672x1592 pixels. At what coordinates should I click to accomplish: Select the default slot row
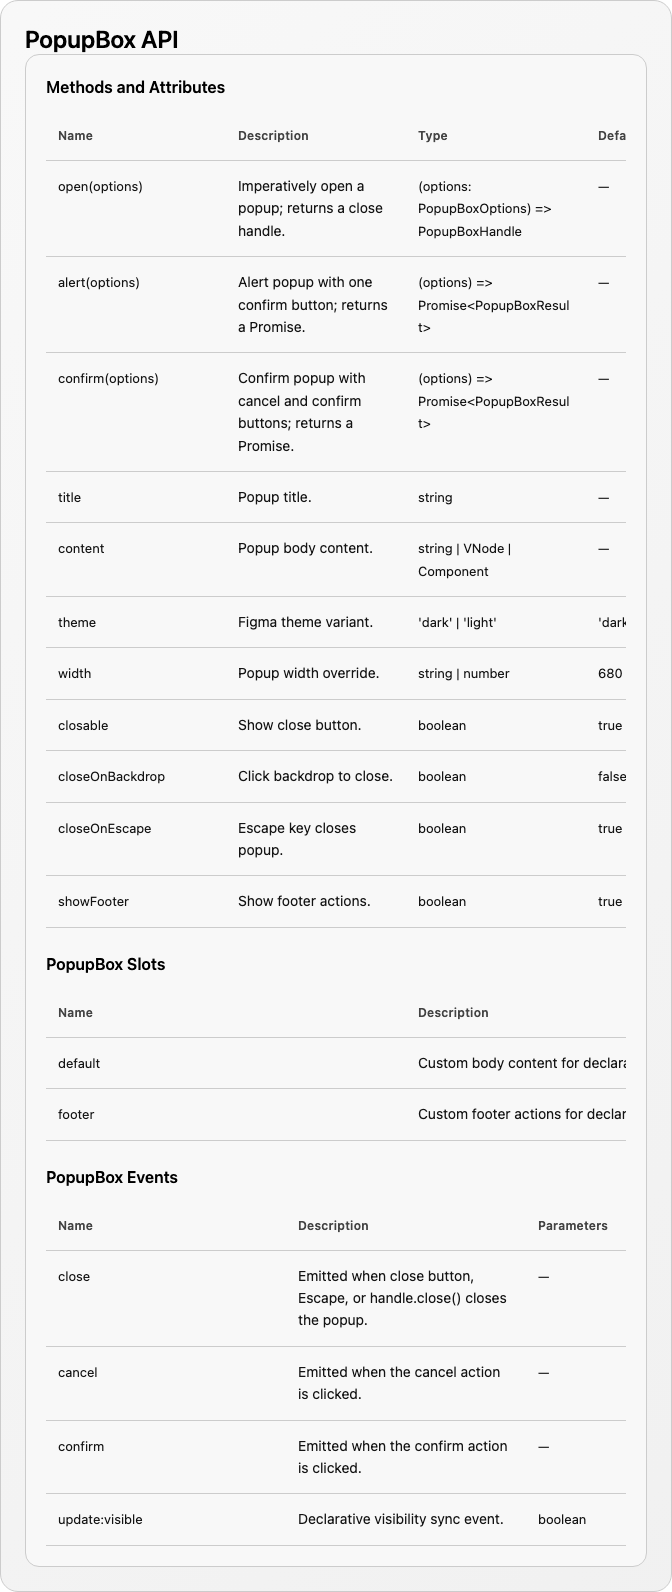(336, 1064)
